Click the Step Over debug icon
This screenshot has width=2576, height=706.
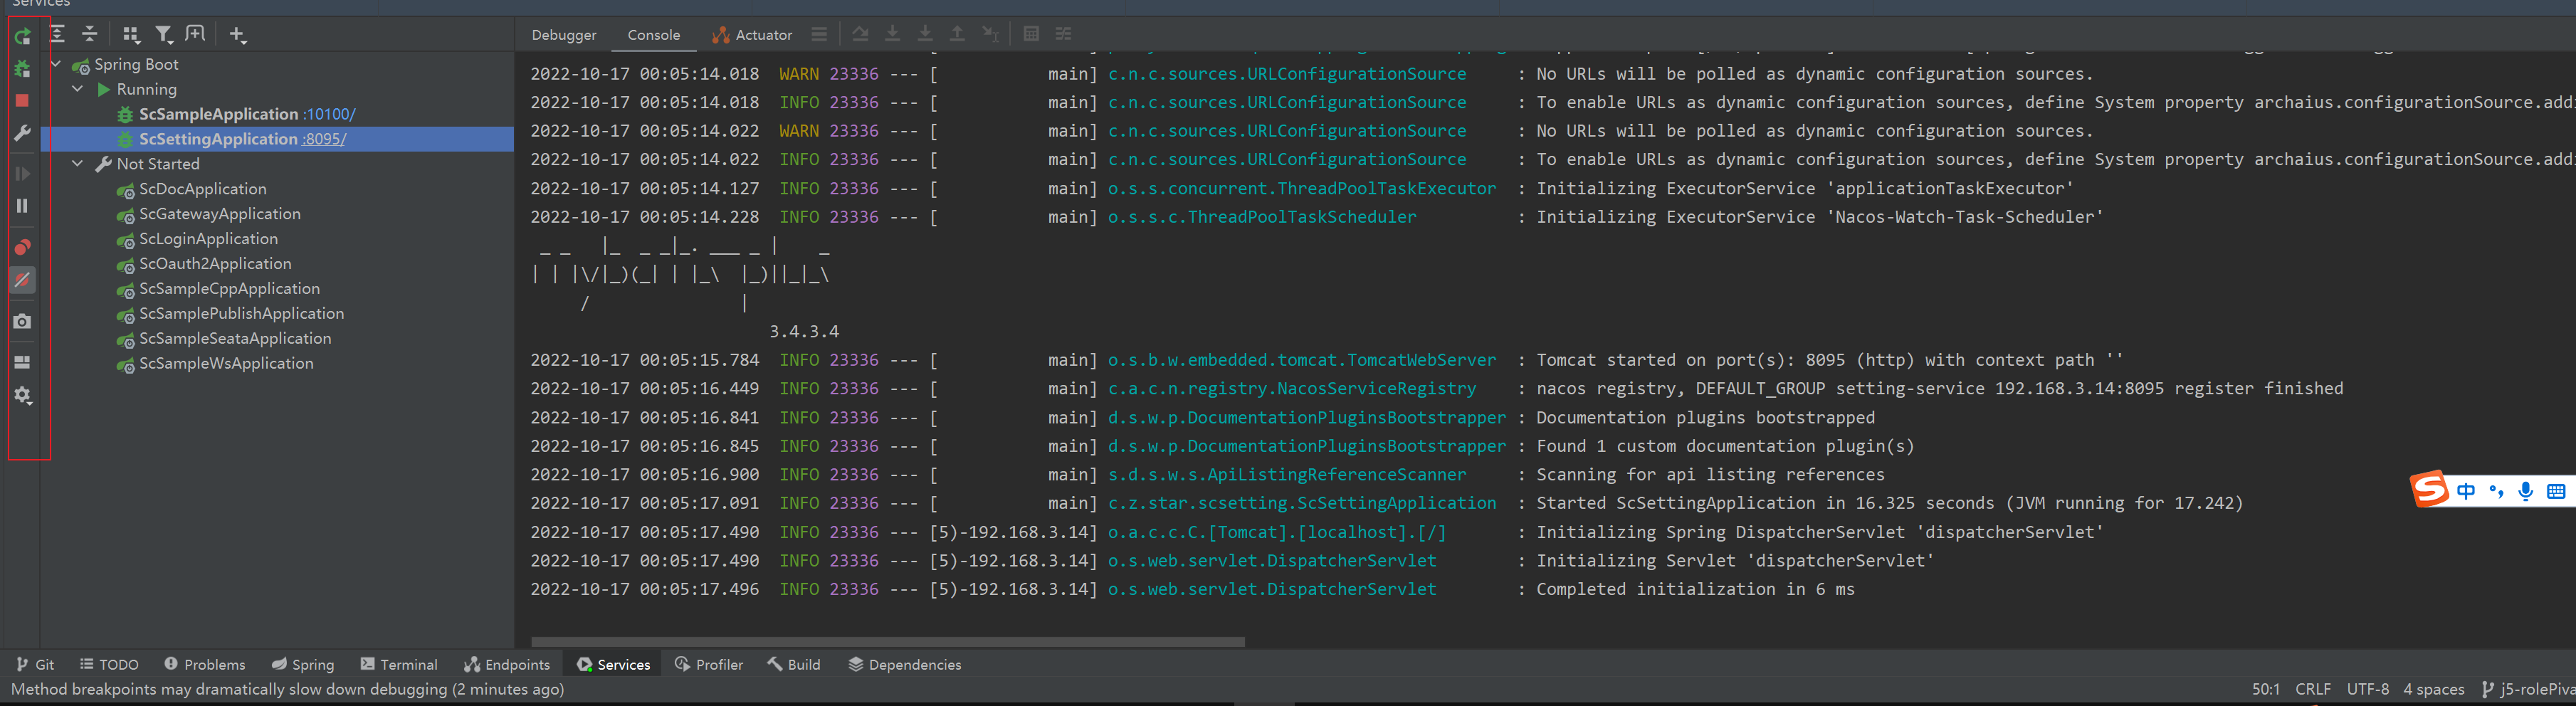(860, 34)
